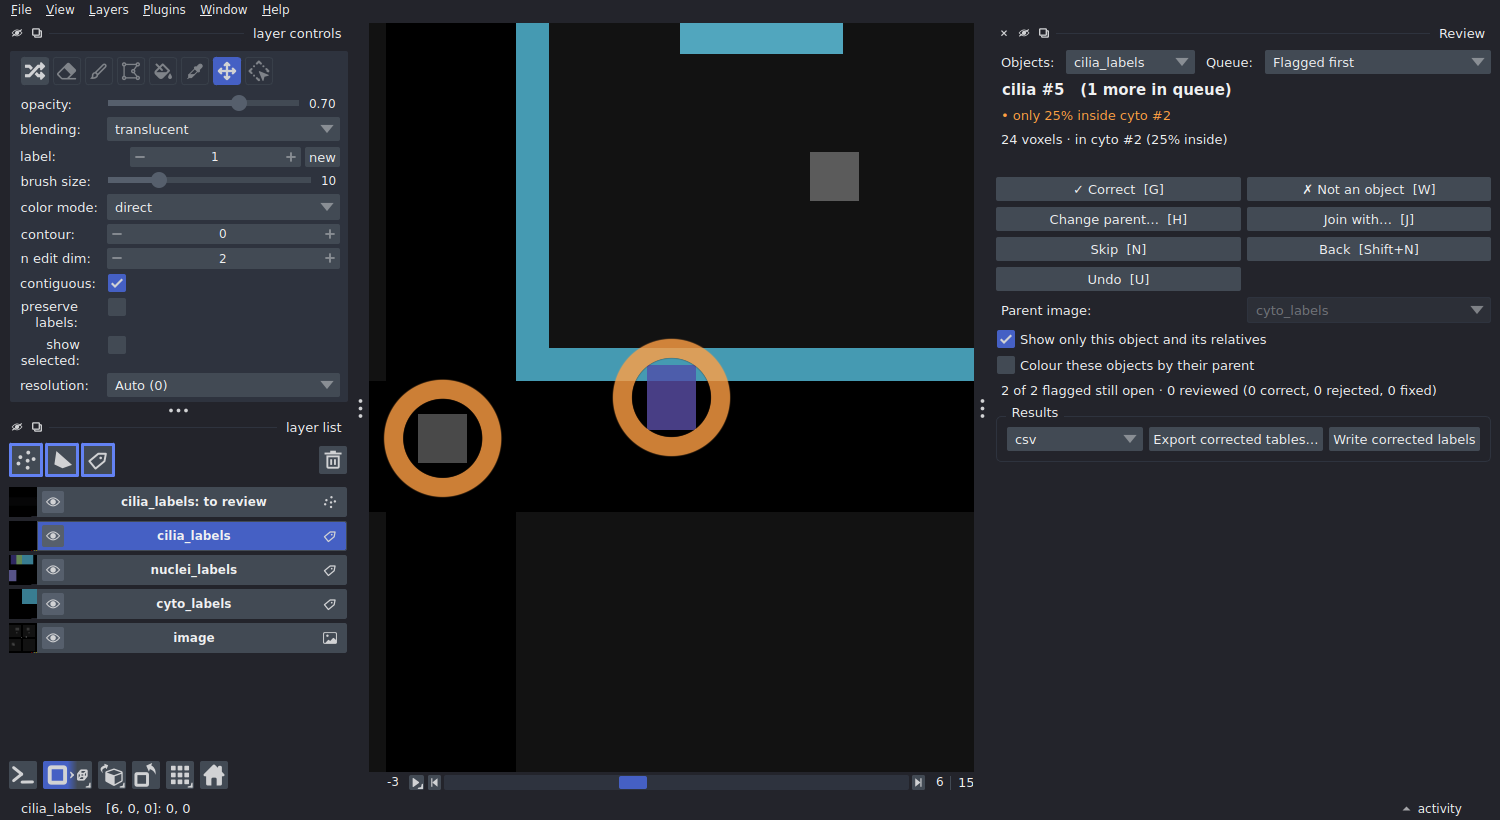Reset view with home button
The width and height of the screenshot is (1500, 820).
pos(214,775)
